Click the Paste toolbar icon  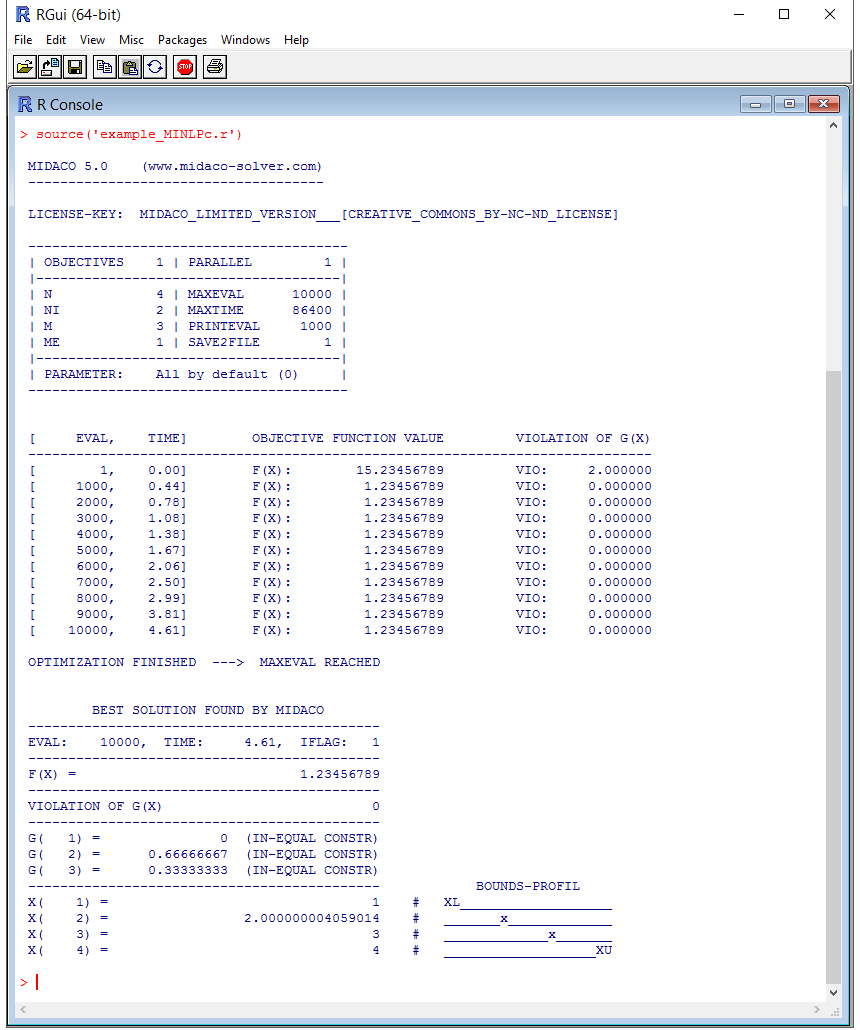pyautogui.click(x=130, y=67)
